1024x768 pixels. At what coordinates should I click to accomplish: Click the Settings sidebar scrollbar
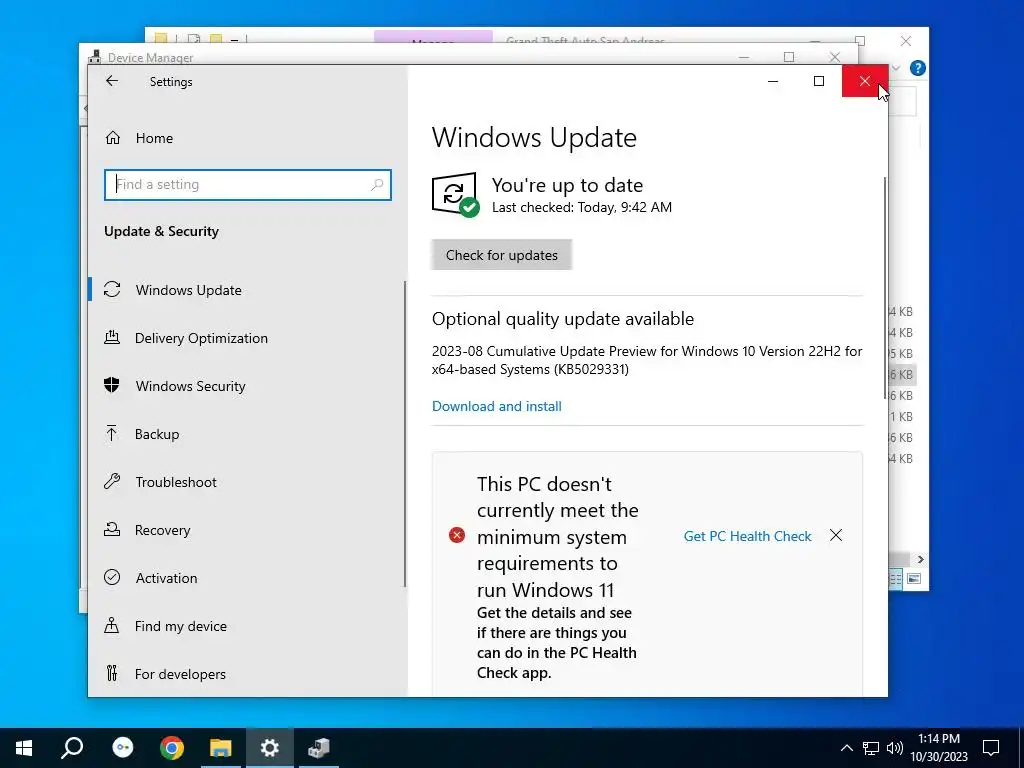pyautogui.click(x=405, y=434)
